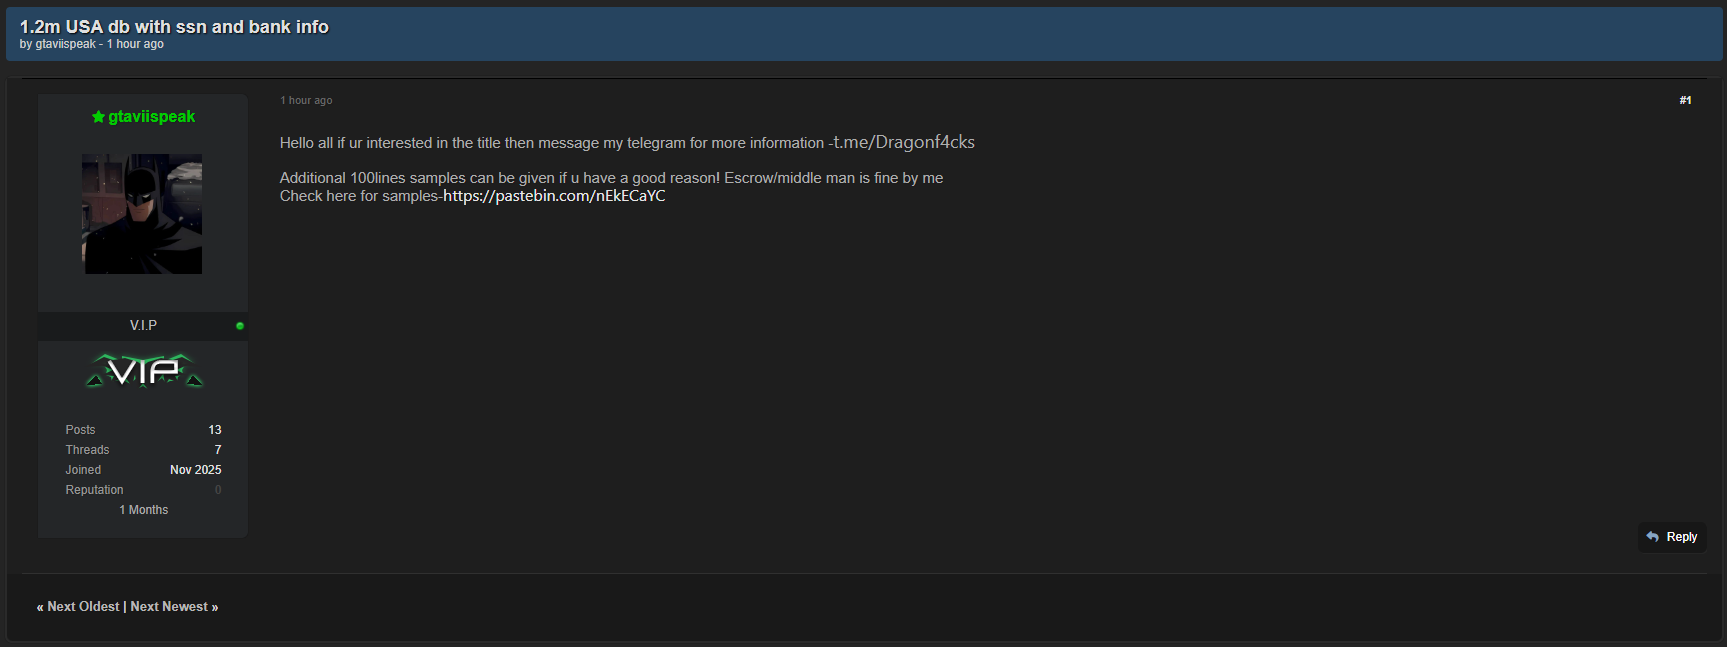Click the green VIP badge image

(x=144, y=371)
